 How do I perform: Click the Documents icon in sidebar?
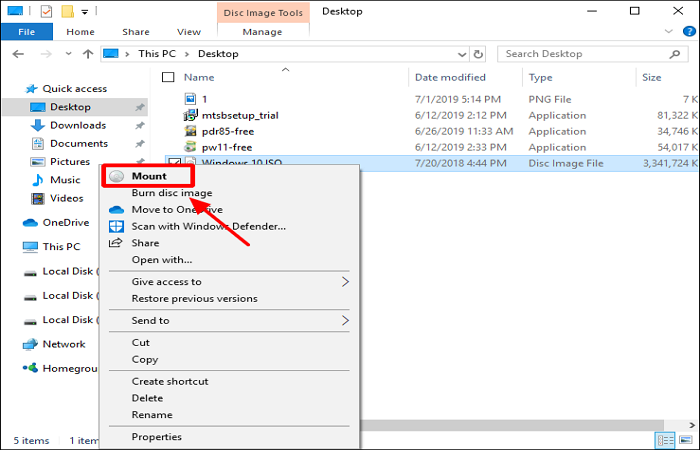pos(38,144)
